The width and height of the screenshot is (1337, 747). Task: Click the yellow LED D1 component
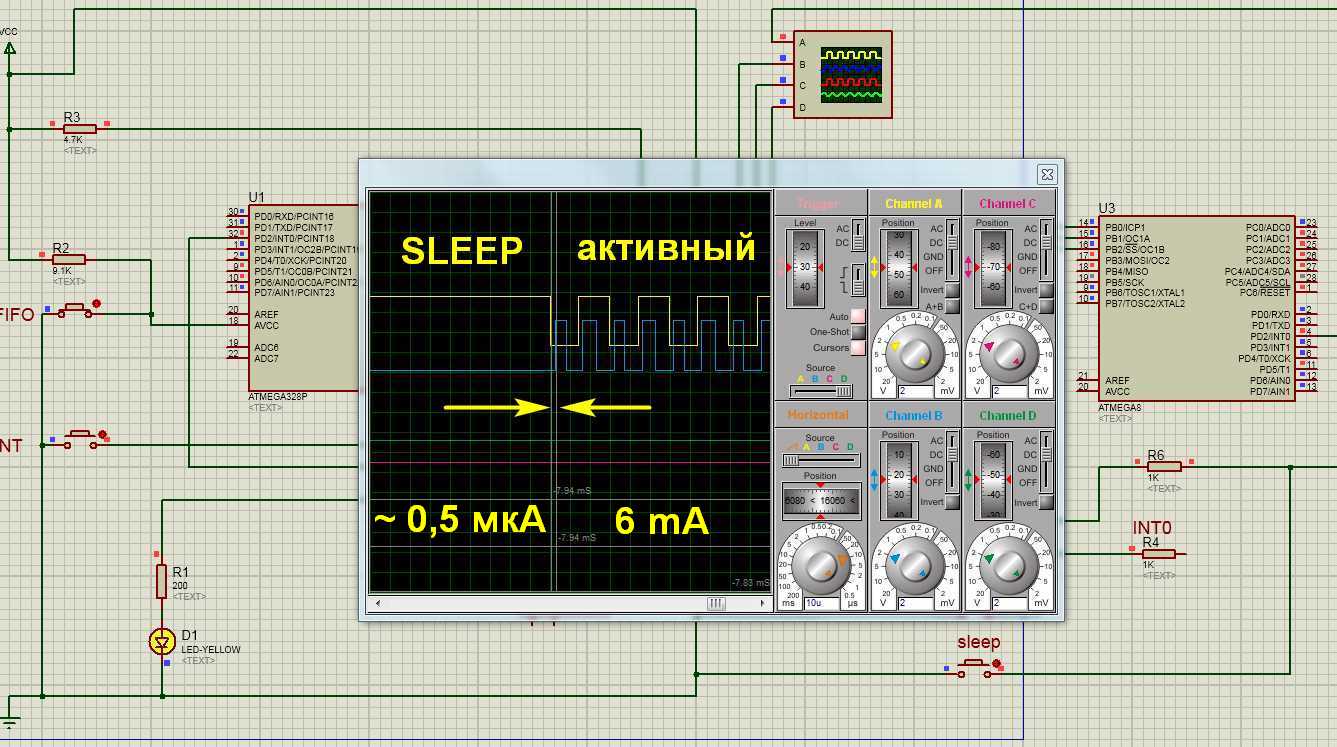[x=162, y=642]
